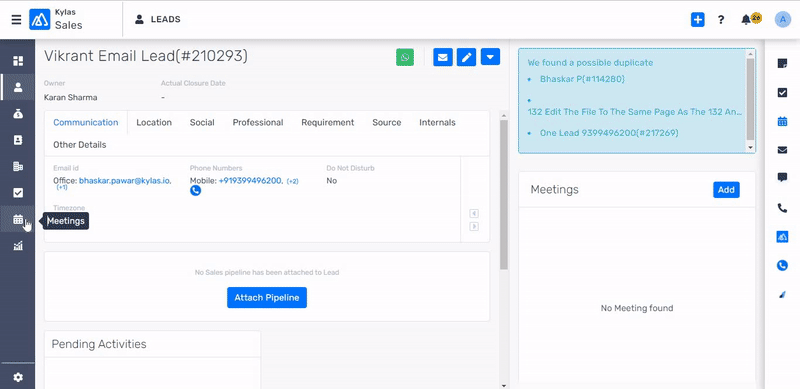Click right arrow in details pager

[x=474, y=227]
